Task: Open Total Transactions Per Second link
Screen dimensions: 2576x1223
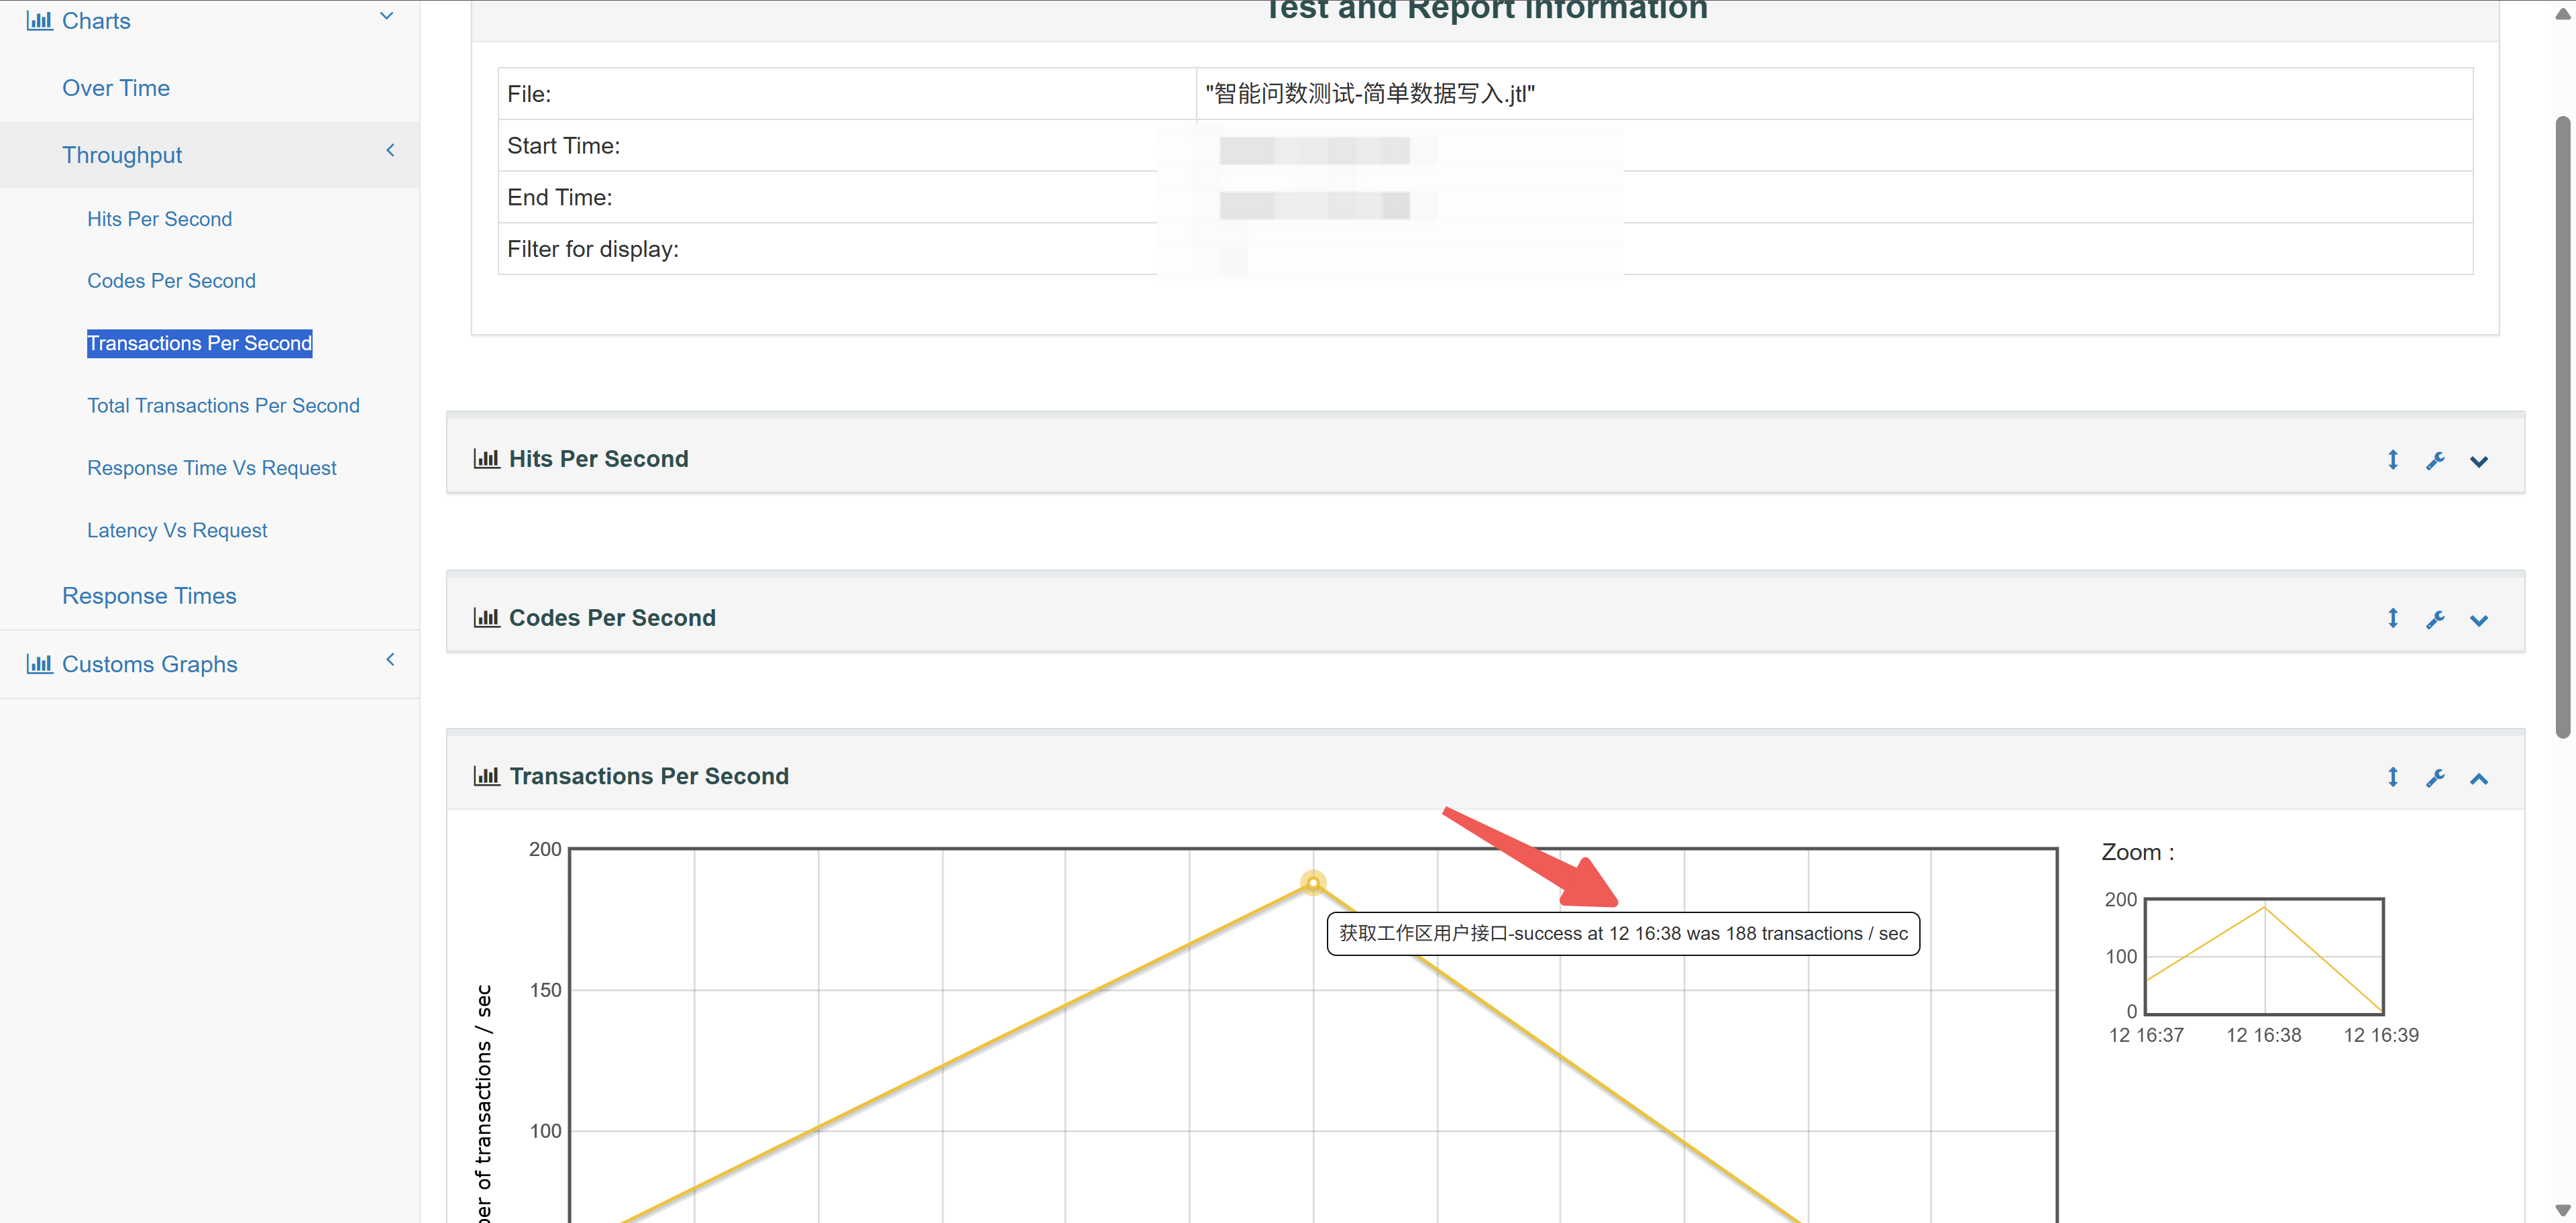Action: [223, 406]
